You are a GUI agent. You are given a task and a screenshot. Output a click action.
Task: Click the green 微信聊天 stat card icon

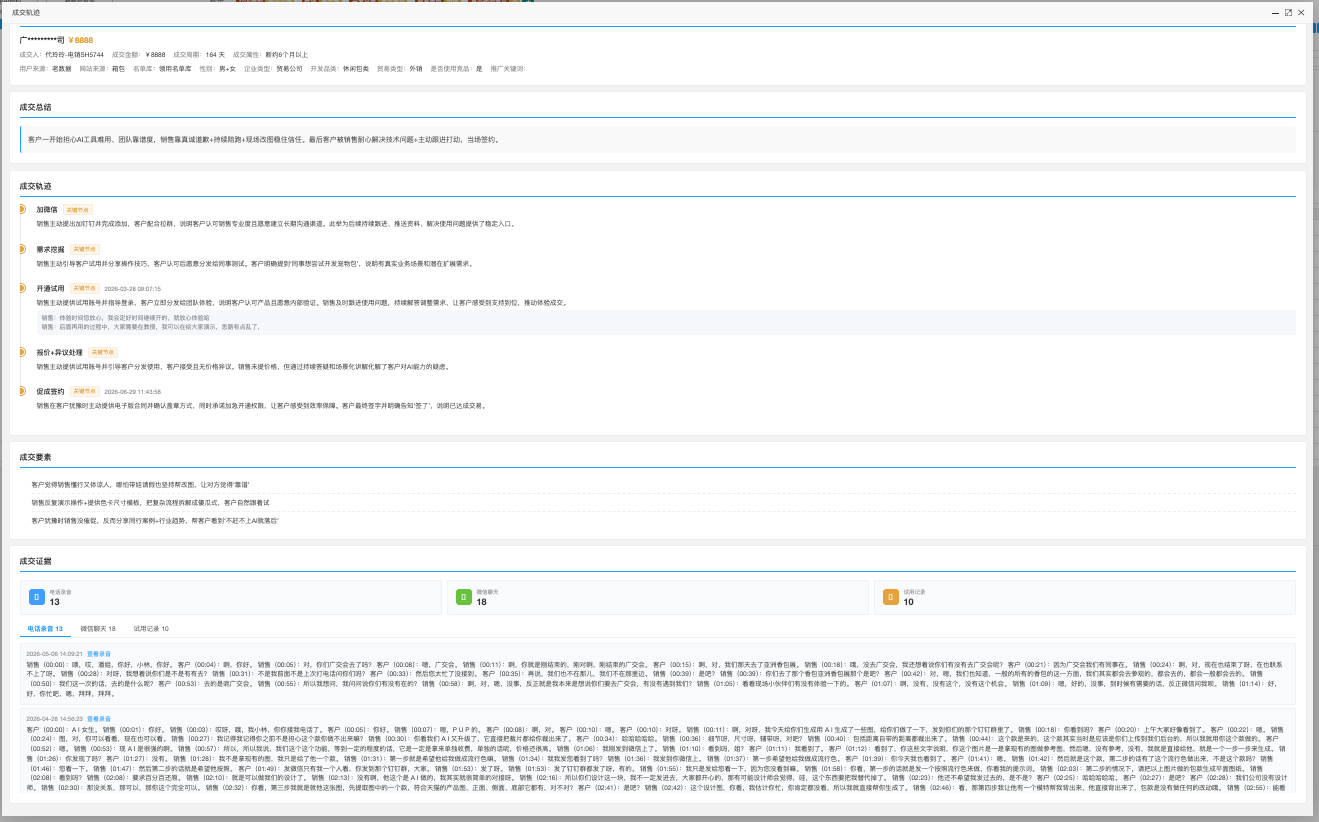[x=463, y=597]
